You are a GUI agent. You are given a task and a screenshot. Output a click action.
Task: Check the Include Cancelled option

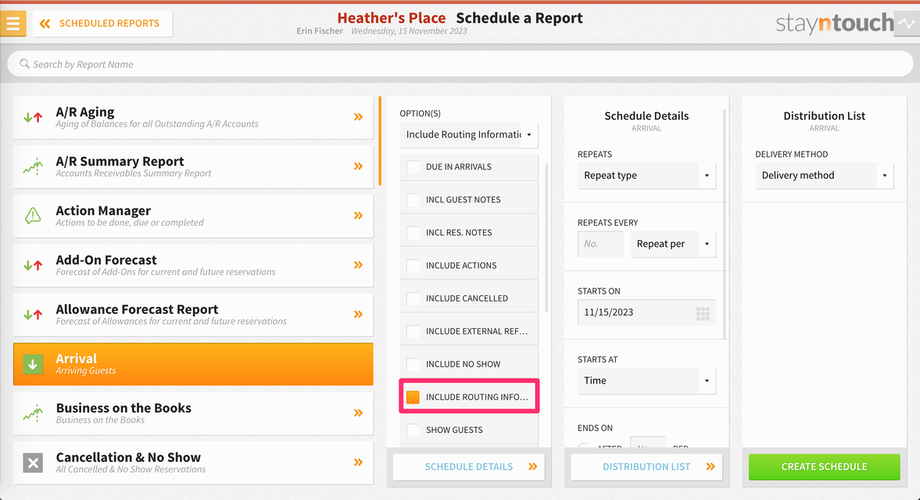click(413, 298)
